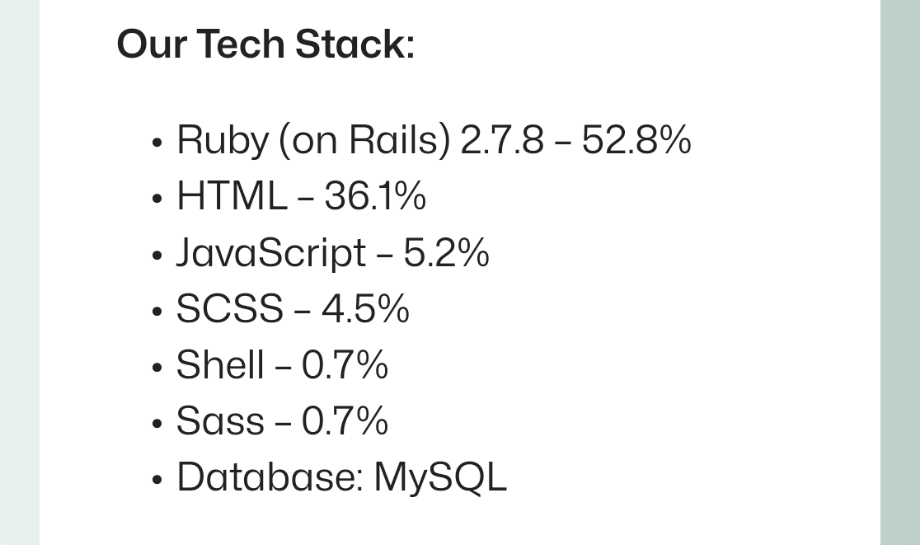The height and width of the screenshot is (545, 920).
Task: Click the "Our Tech Stack:" heading
Action: click(265, 45)
